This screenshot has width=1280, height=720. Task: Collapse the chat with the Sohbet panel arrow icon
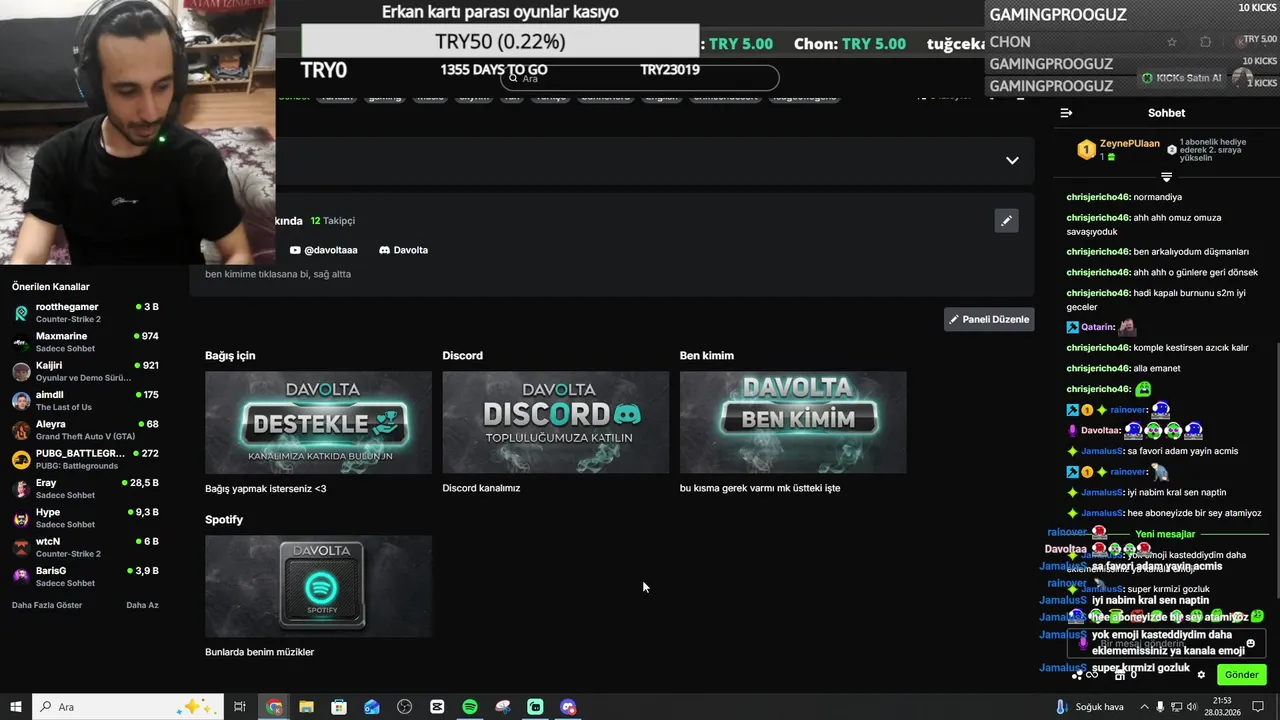click(x=1066, y=113)
